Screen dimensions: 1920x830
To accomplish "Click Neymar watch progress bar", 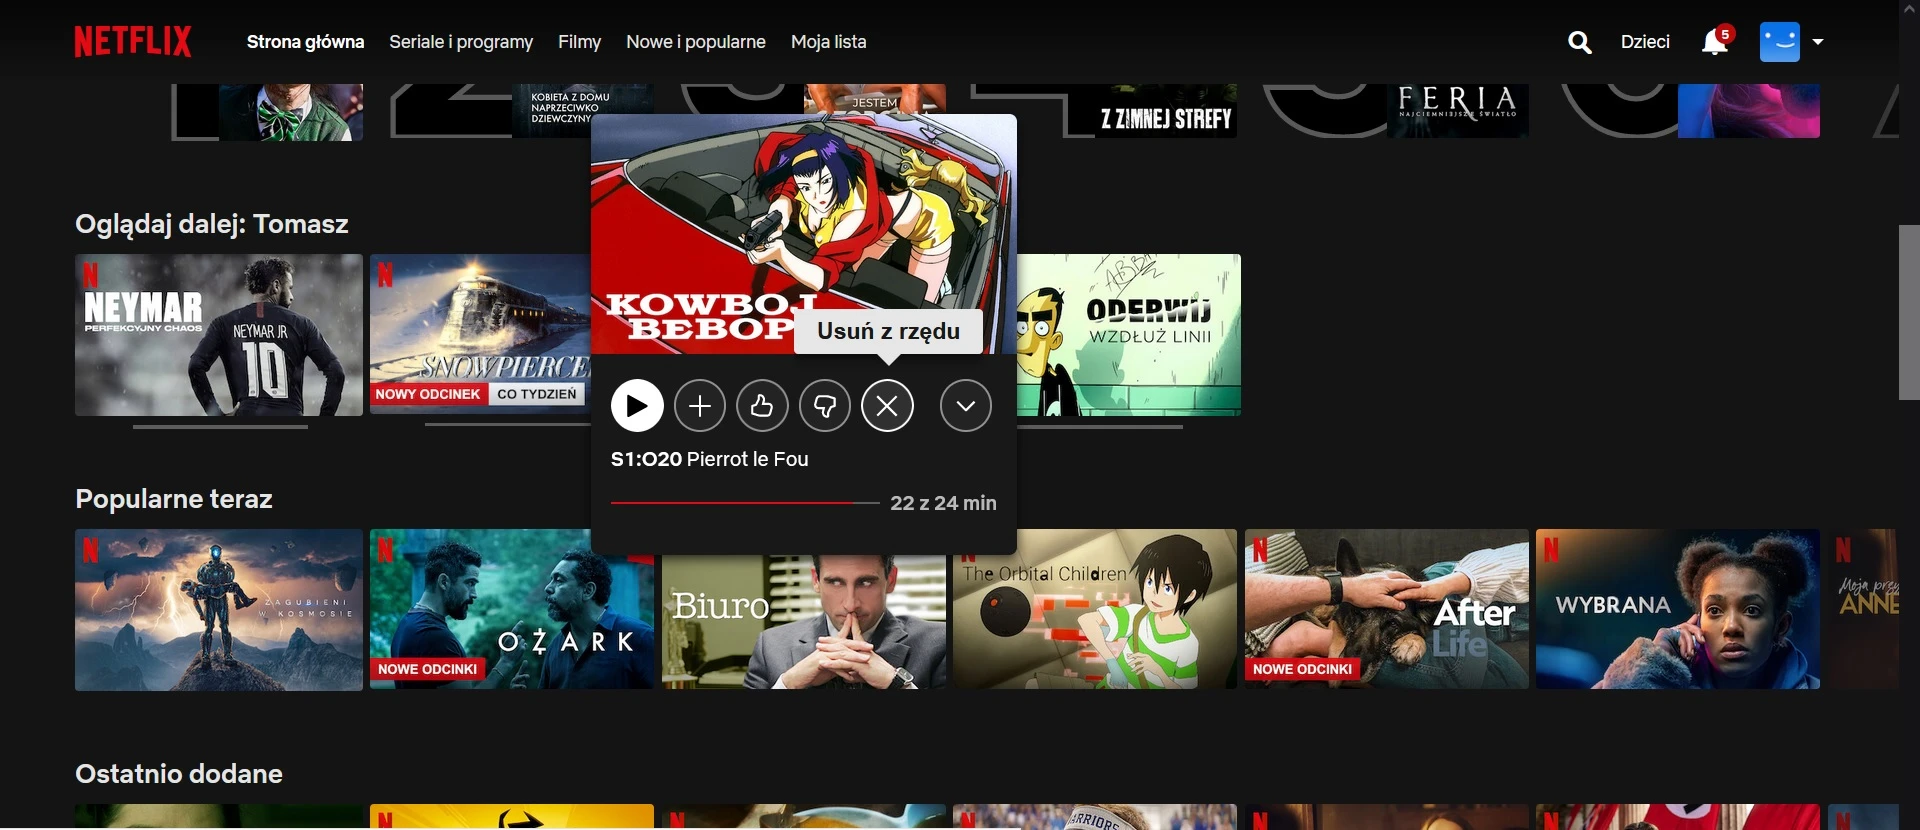I will pyautogui.click(x=220, y=427).
